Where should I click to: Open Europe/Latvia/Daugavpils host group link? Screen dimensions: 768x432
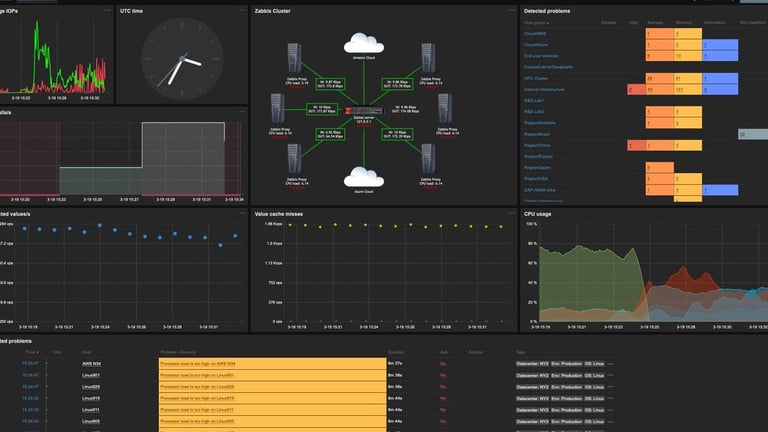[548, 67]
